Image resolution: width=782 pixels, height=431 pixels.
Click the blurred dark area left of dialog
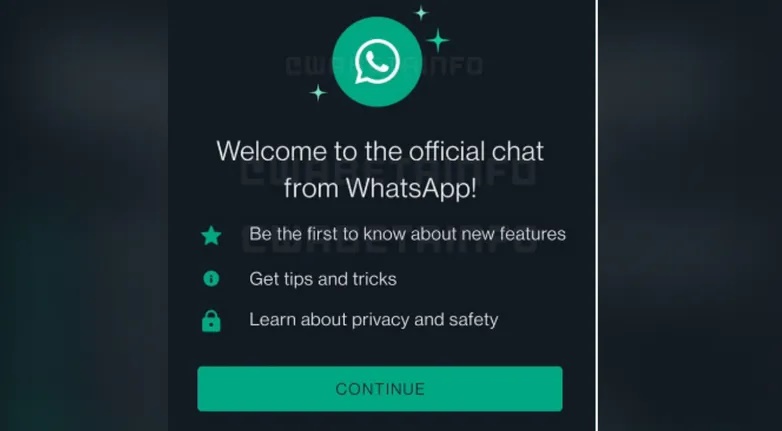[x=84, y=216]
